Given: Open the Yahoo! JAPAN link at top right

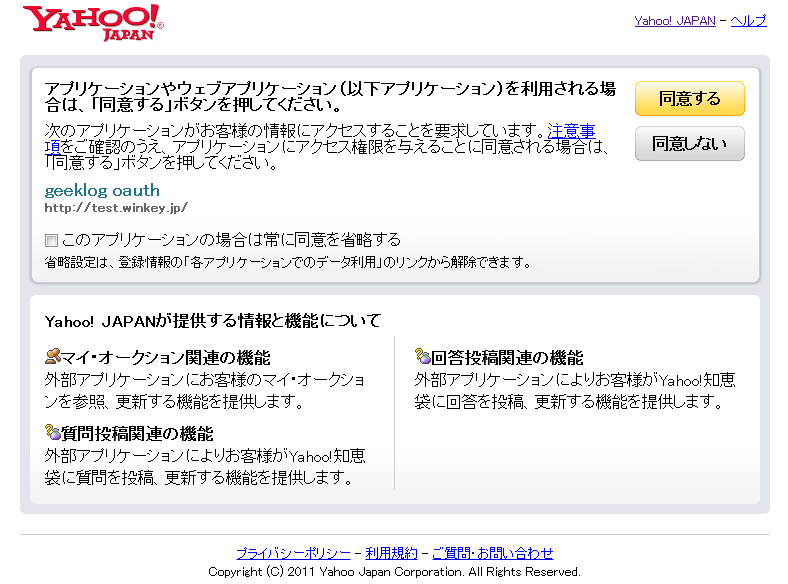Looking at the screenshot, I should 674,20.
